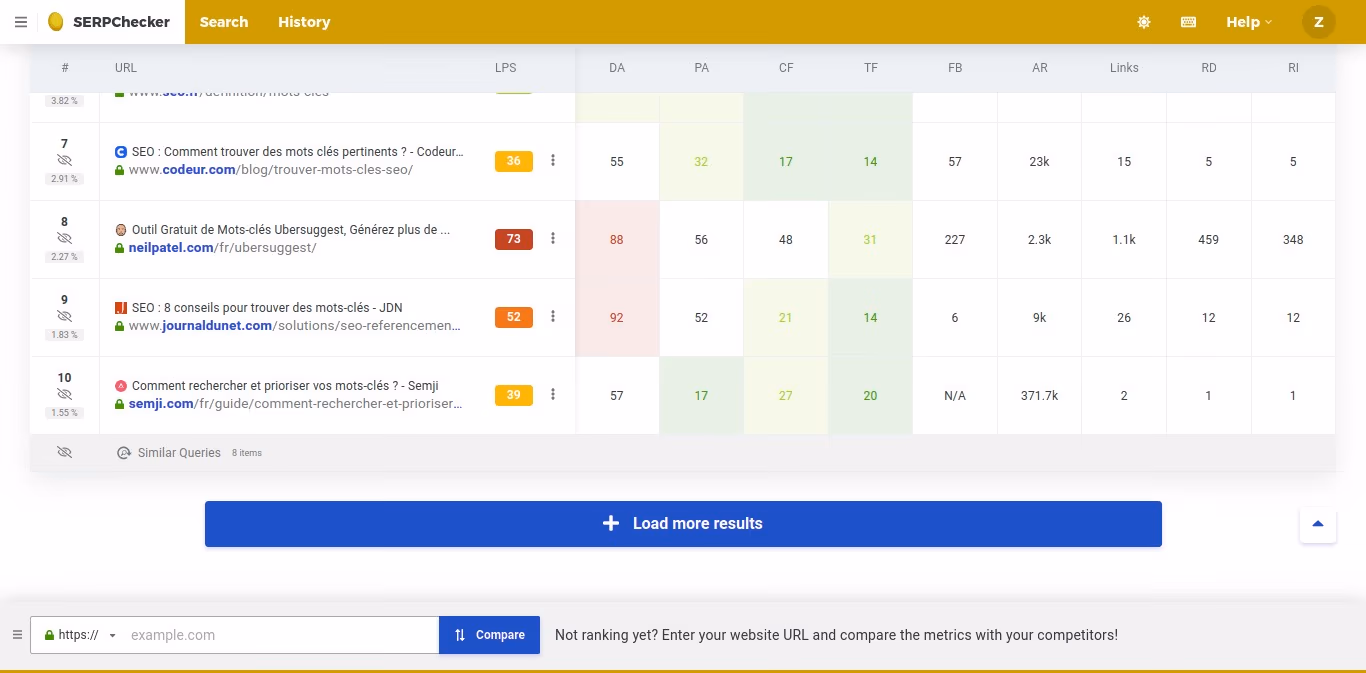The image size is (1366, 673).
Task: Click the 1.55 % CTR badge in row 10
Action: [x=65, y=412]
